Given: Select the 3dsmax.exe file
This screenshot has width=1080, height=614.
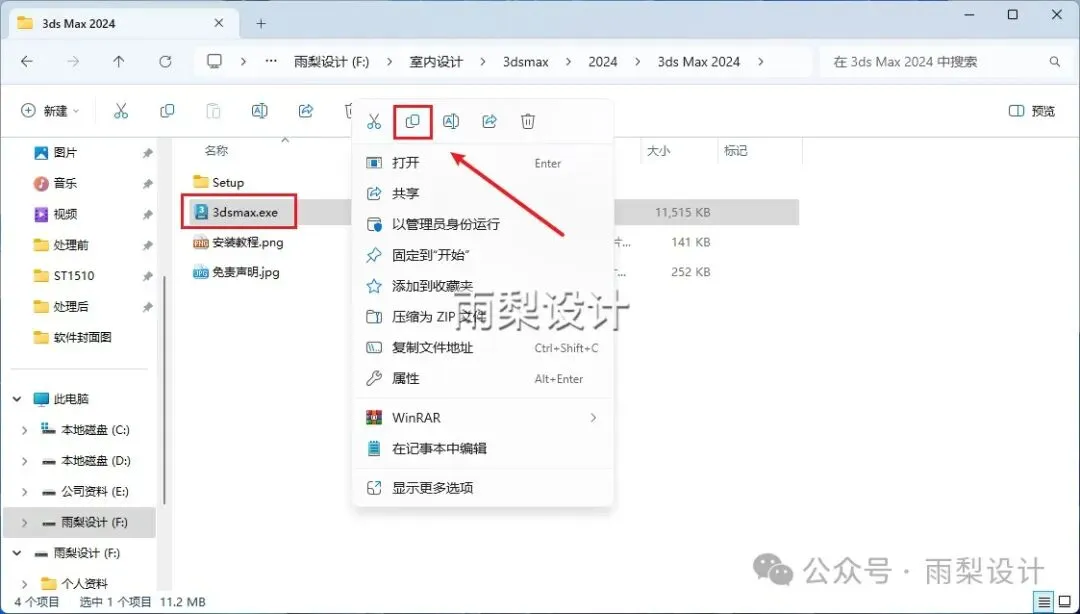Looking at the screenshot, I should tap(238, 212).
